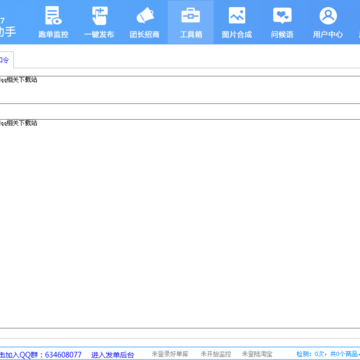This screenshot has height=360, width=360.
Task: Open the 用户中心 user center
Action: pos(328,22)
